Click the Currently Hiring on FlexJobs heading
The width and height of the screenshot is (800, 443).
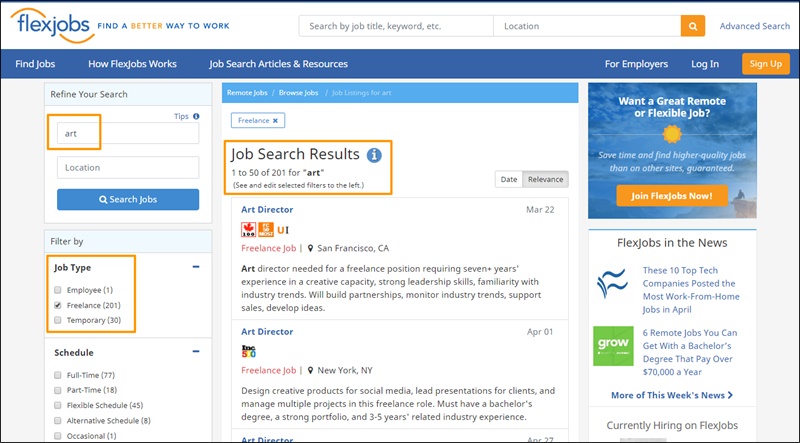[x=672, y=426]
